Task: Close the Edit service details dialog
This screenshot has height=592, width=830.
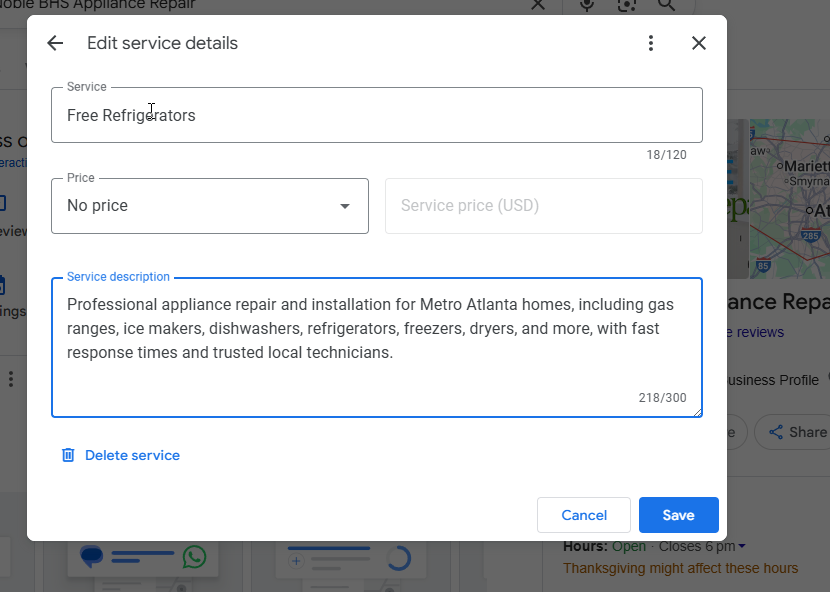Action: click(x=699, y=43)
